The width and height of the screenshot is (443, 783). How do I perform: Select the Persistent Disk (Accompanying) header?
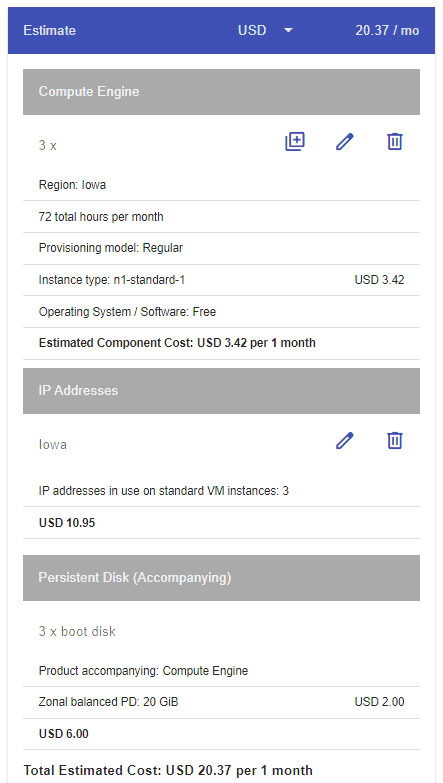click(x=221, y=578)
